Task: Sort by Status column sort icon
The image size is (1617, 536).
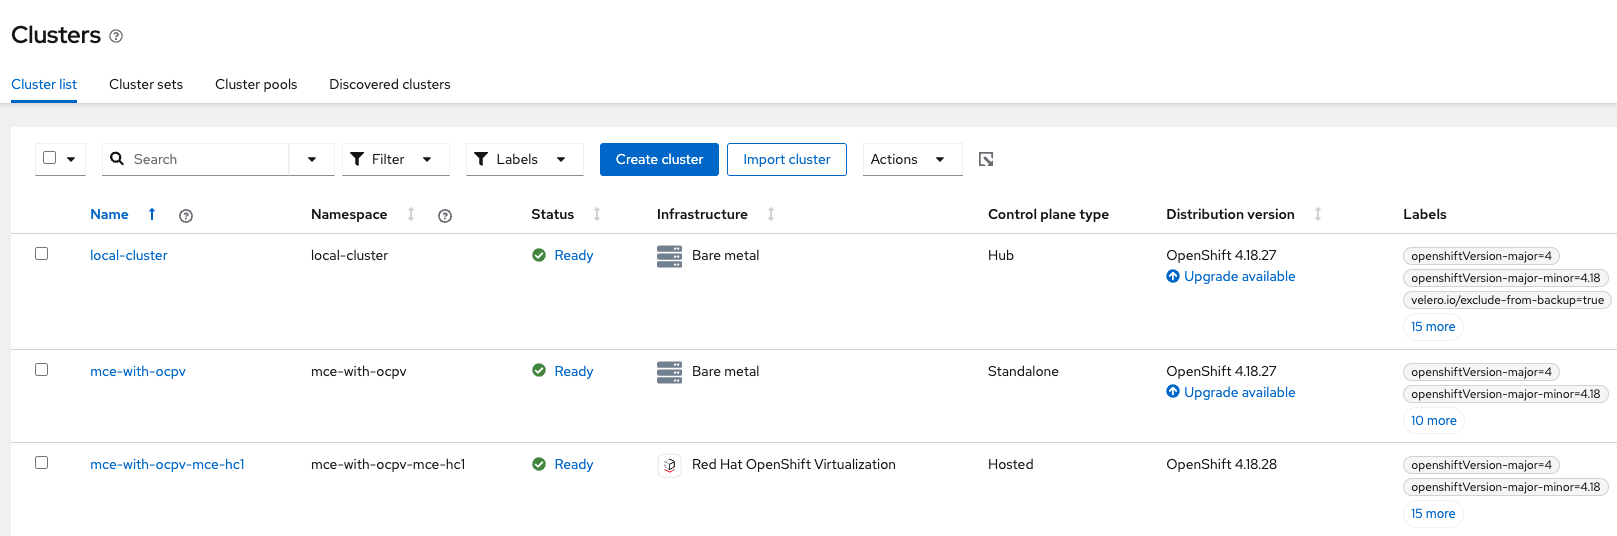Action: (597, 214)
